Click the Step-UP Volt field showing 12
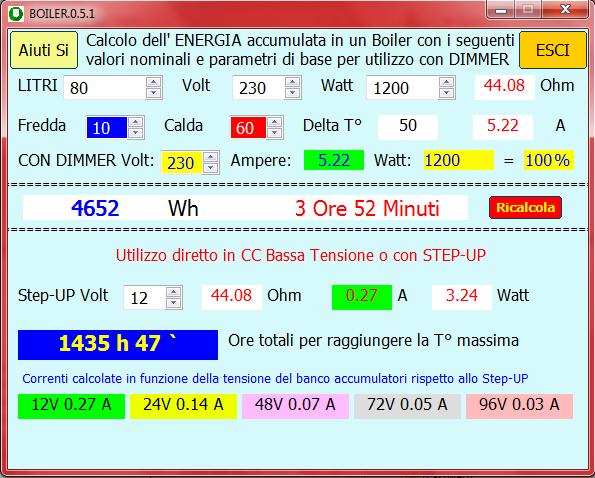595x478 pixels. pos(145,297)
